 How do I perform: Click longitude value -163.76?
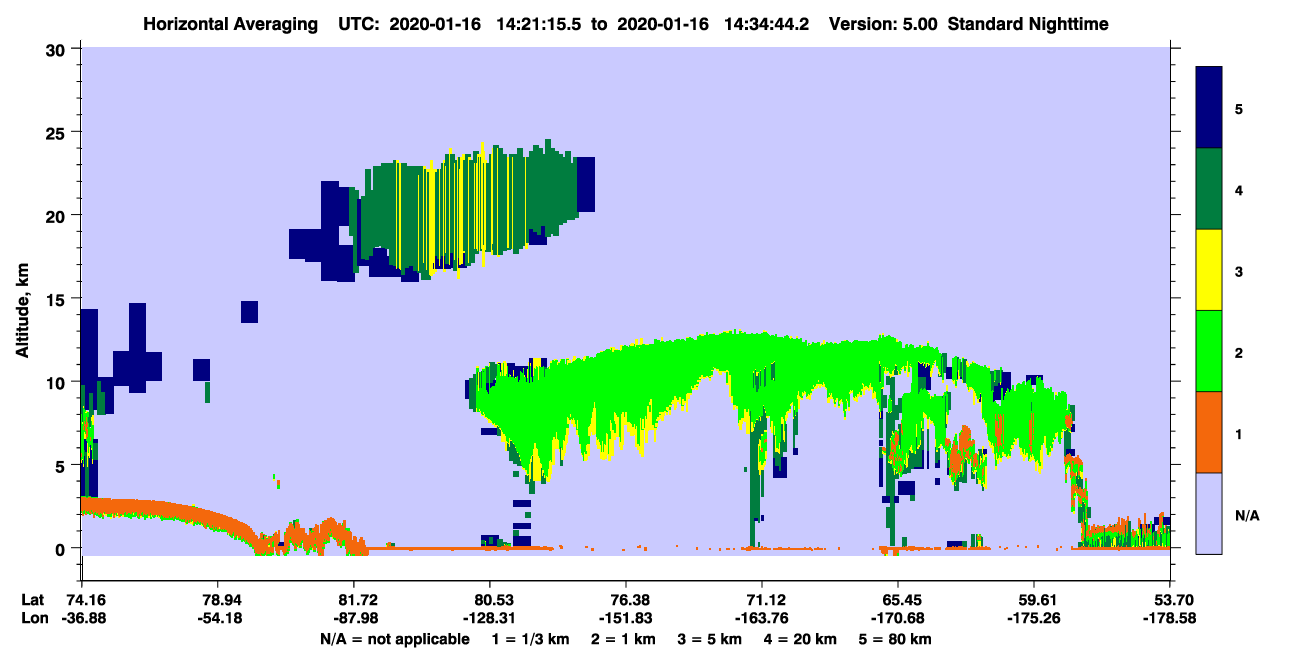[x=762, y=619]
